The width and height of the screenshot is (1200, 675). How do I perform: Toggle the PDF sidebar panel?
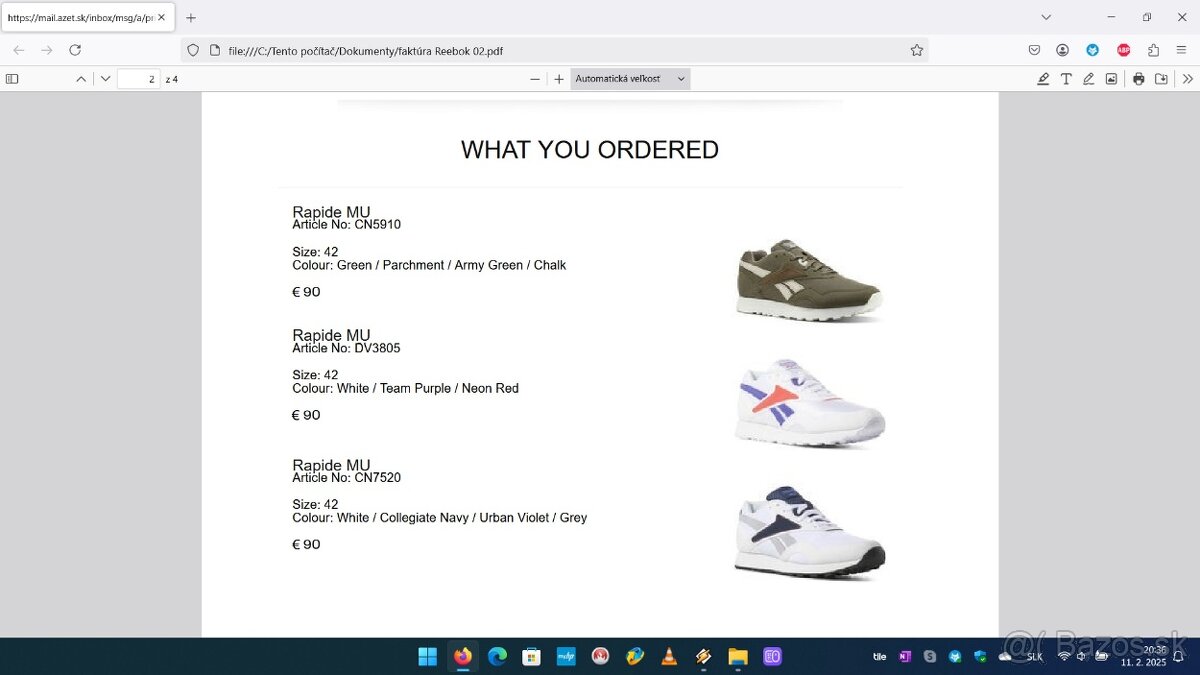tap(12, 79)
